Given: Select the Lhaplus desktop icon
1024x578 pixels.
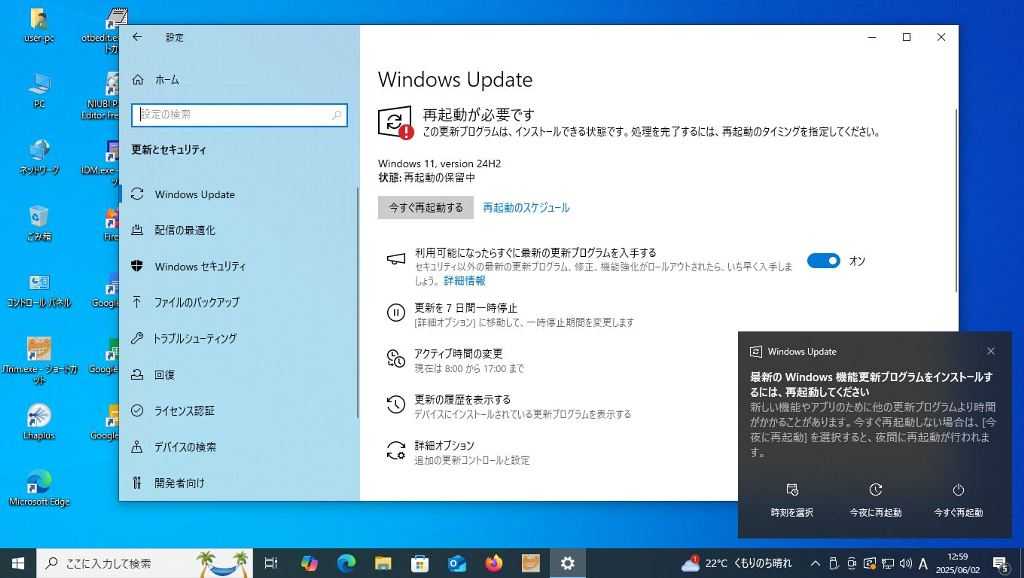Looking at the screenshot, I should click(x=39, y=422).
